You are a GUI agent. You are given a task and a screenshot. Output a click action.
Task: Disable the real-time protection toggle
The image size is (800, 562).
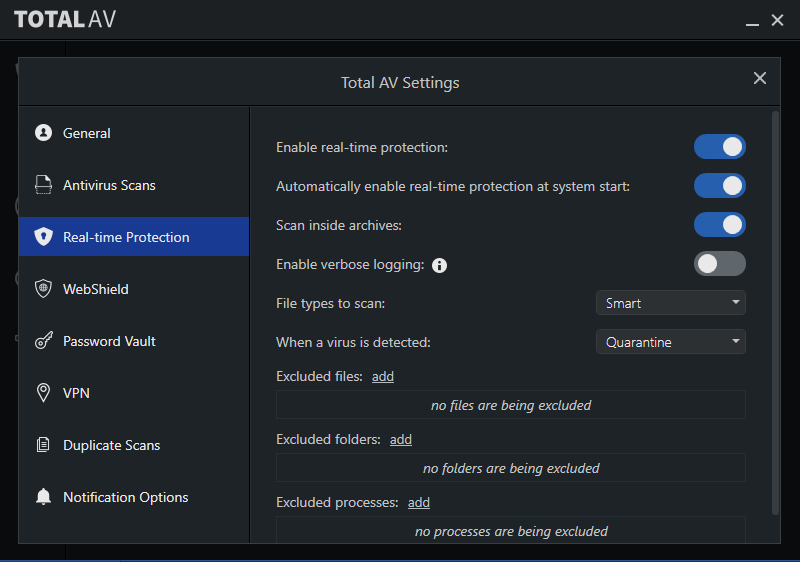[719, 147]
